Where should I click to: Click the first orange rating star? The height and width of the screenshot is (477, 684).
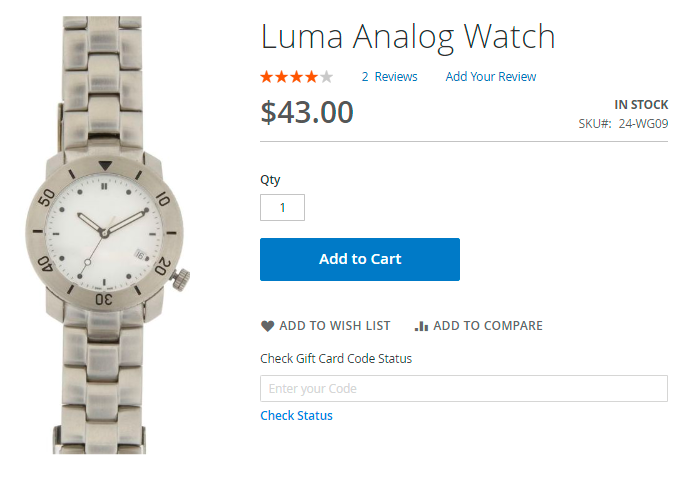267,77
